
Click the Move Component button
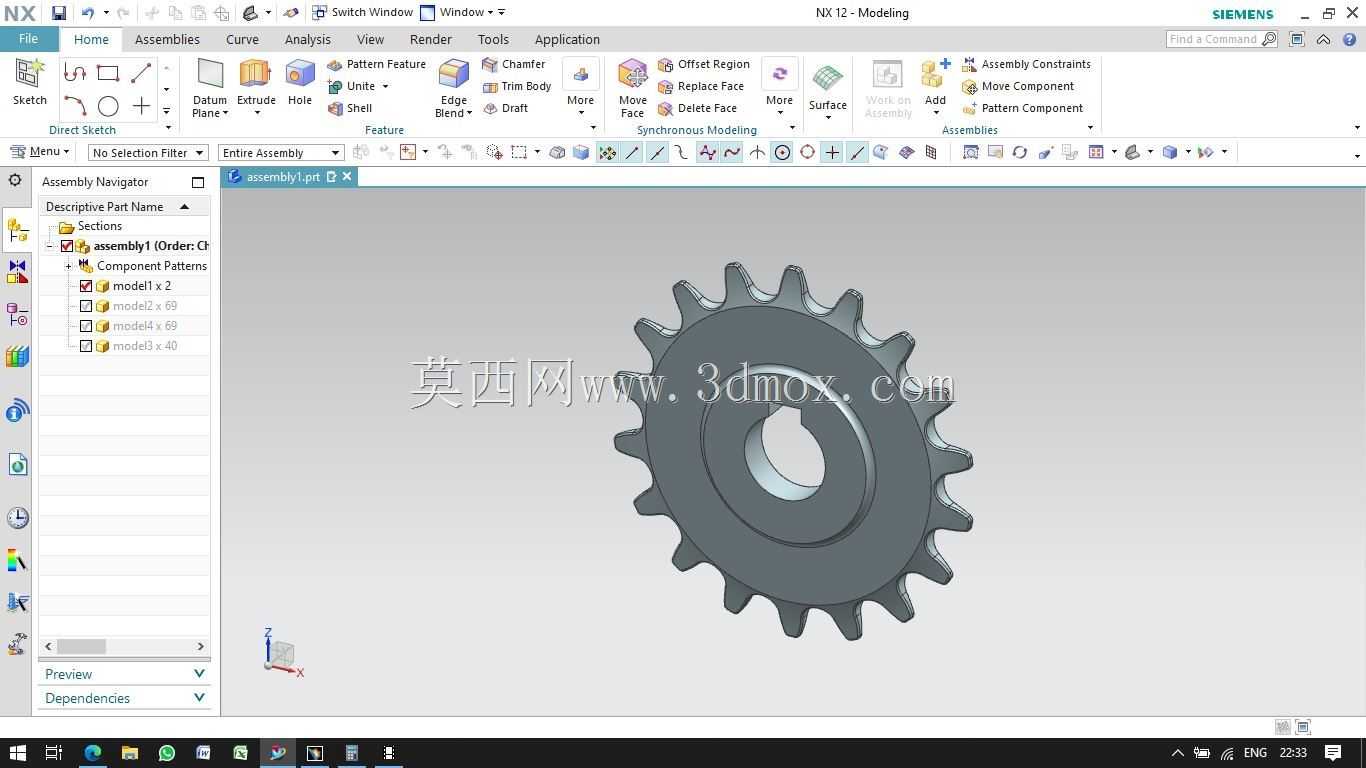1018,86
